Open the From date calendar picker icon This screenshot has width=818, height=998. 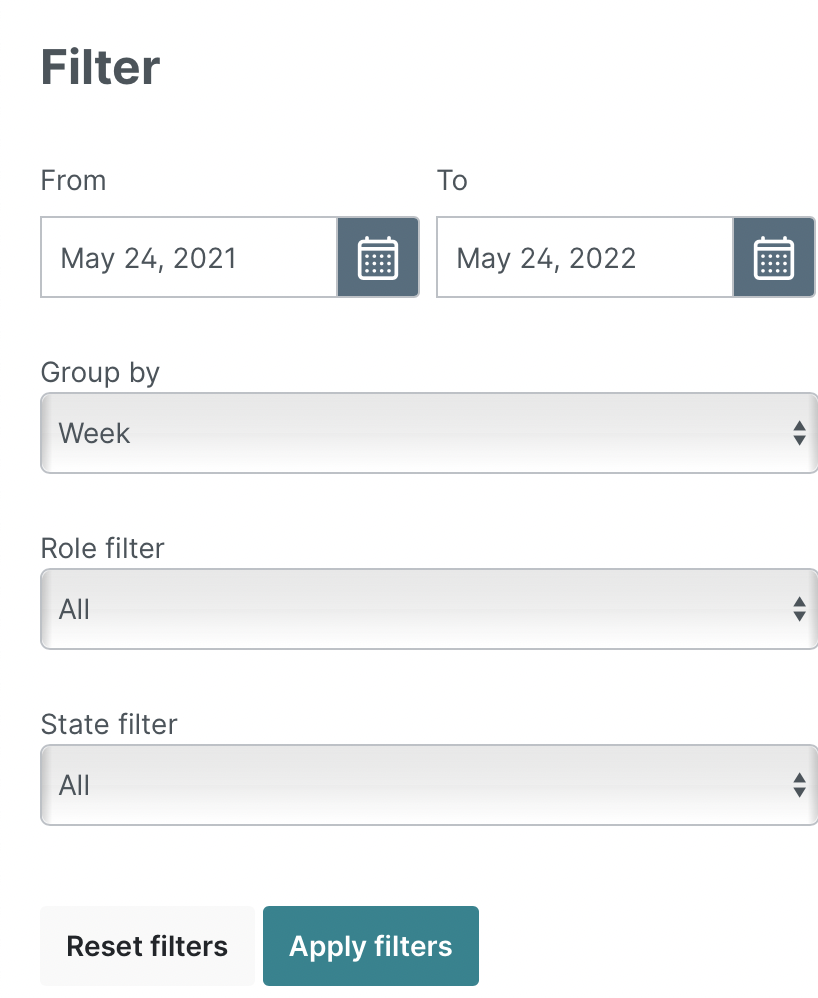coord(378,257)
